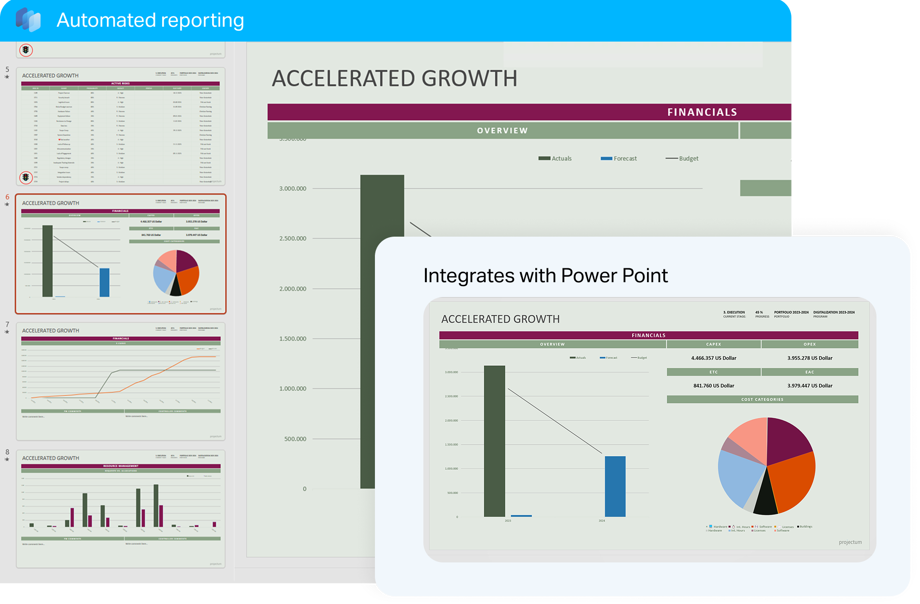Open slide 8 Resource Management thumbnail
This screenshot has height=604, width=920.
click(120, 508)
